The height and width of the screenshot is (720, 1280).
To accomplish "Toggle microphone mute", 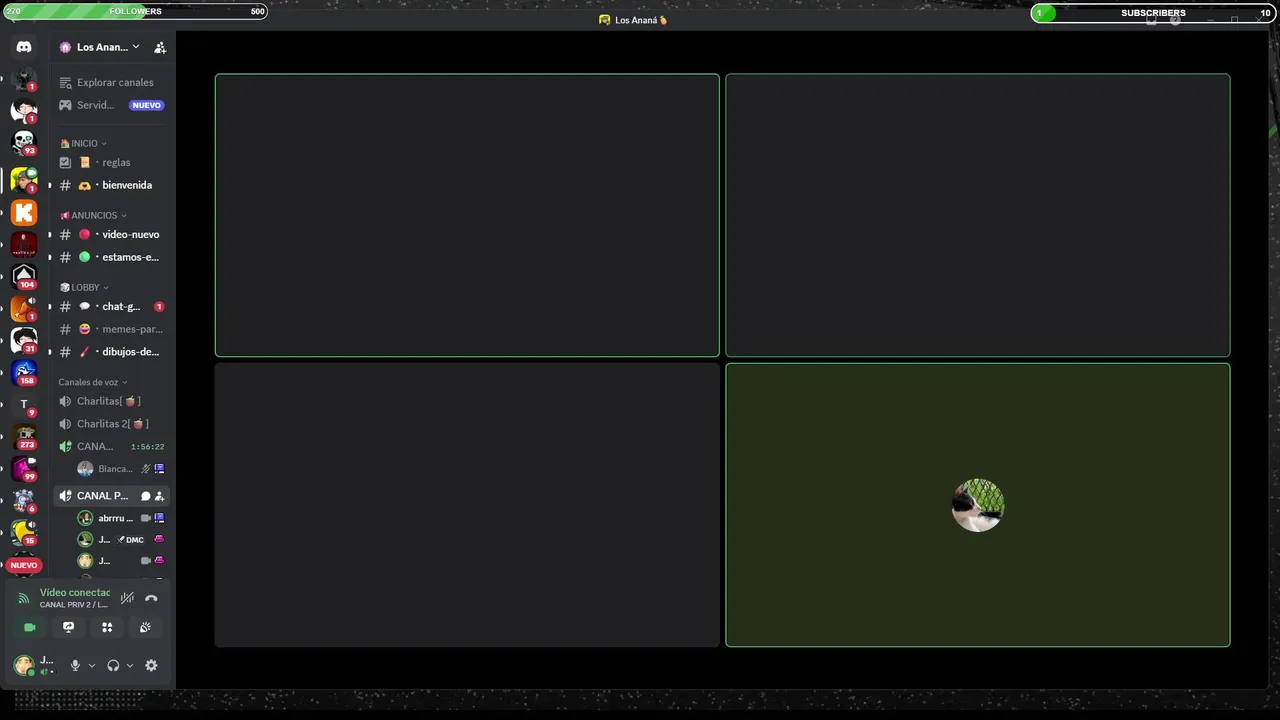I will click(x=75, y=665).
